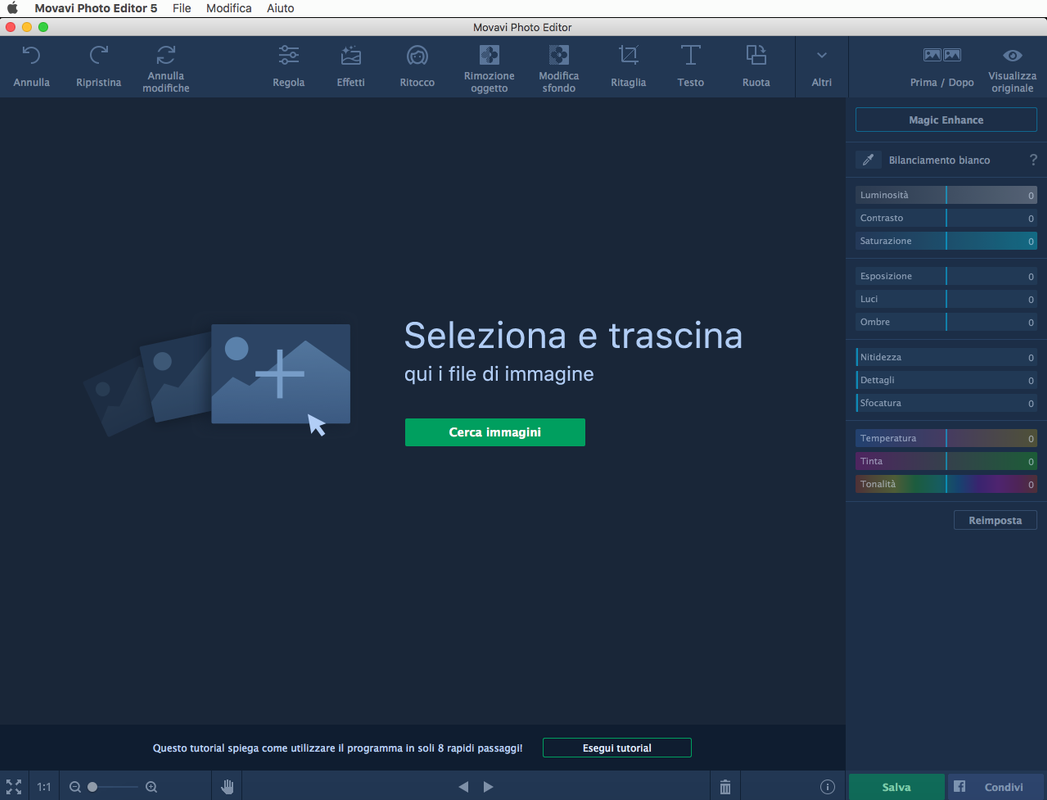Open Rimozione oggetto tool

489,67
